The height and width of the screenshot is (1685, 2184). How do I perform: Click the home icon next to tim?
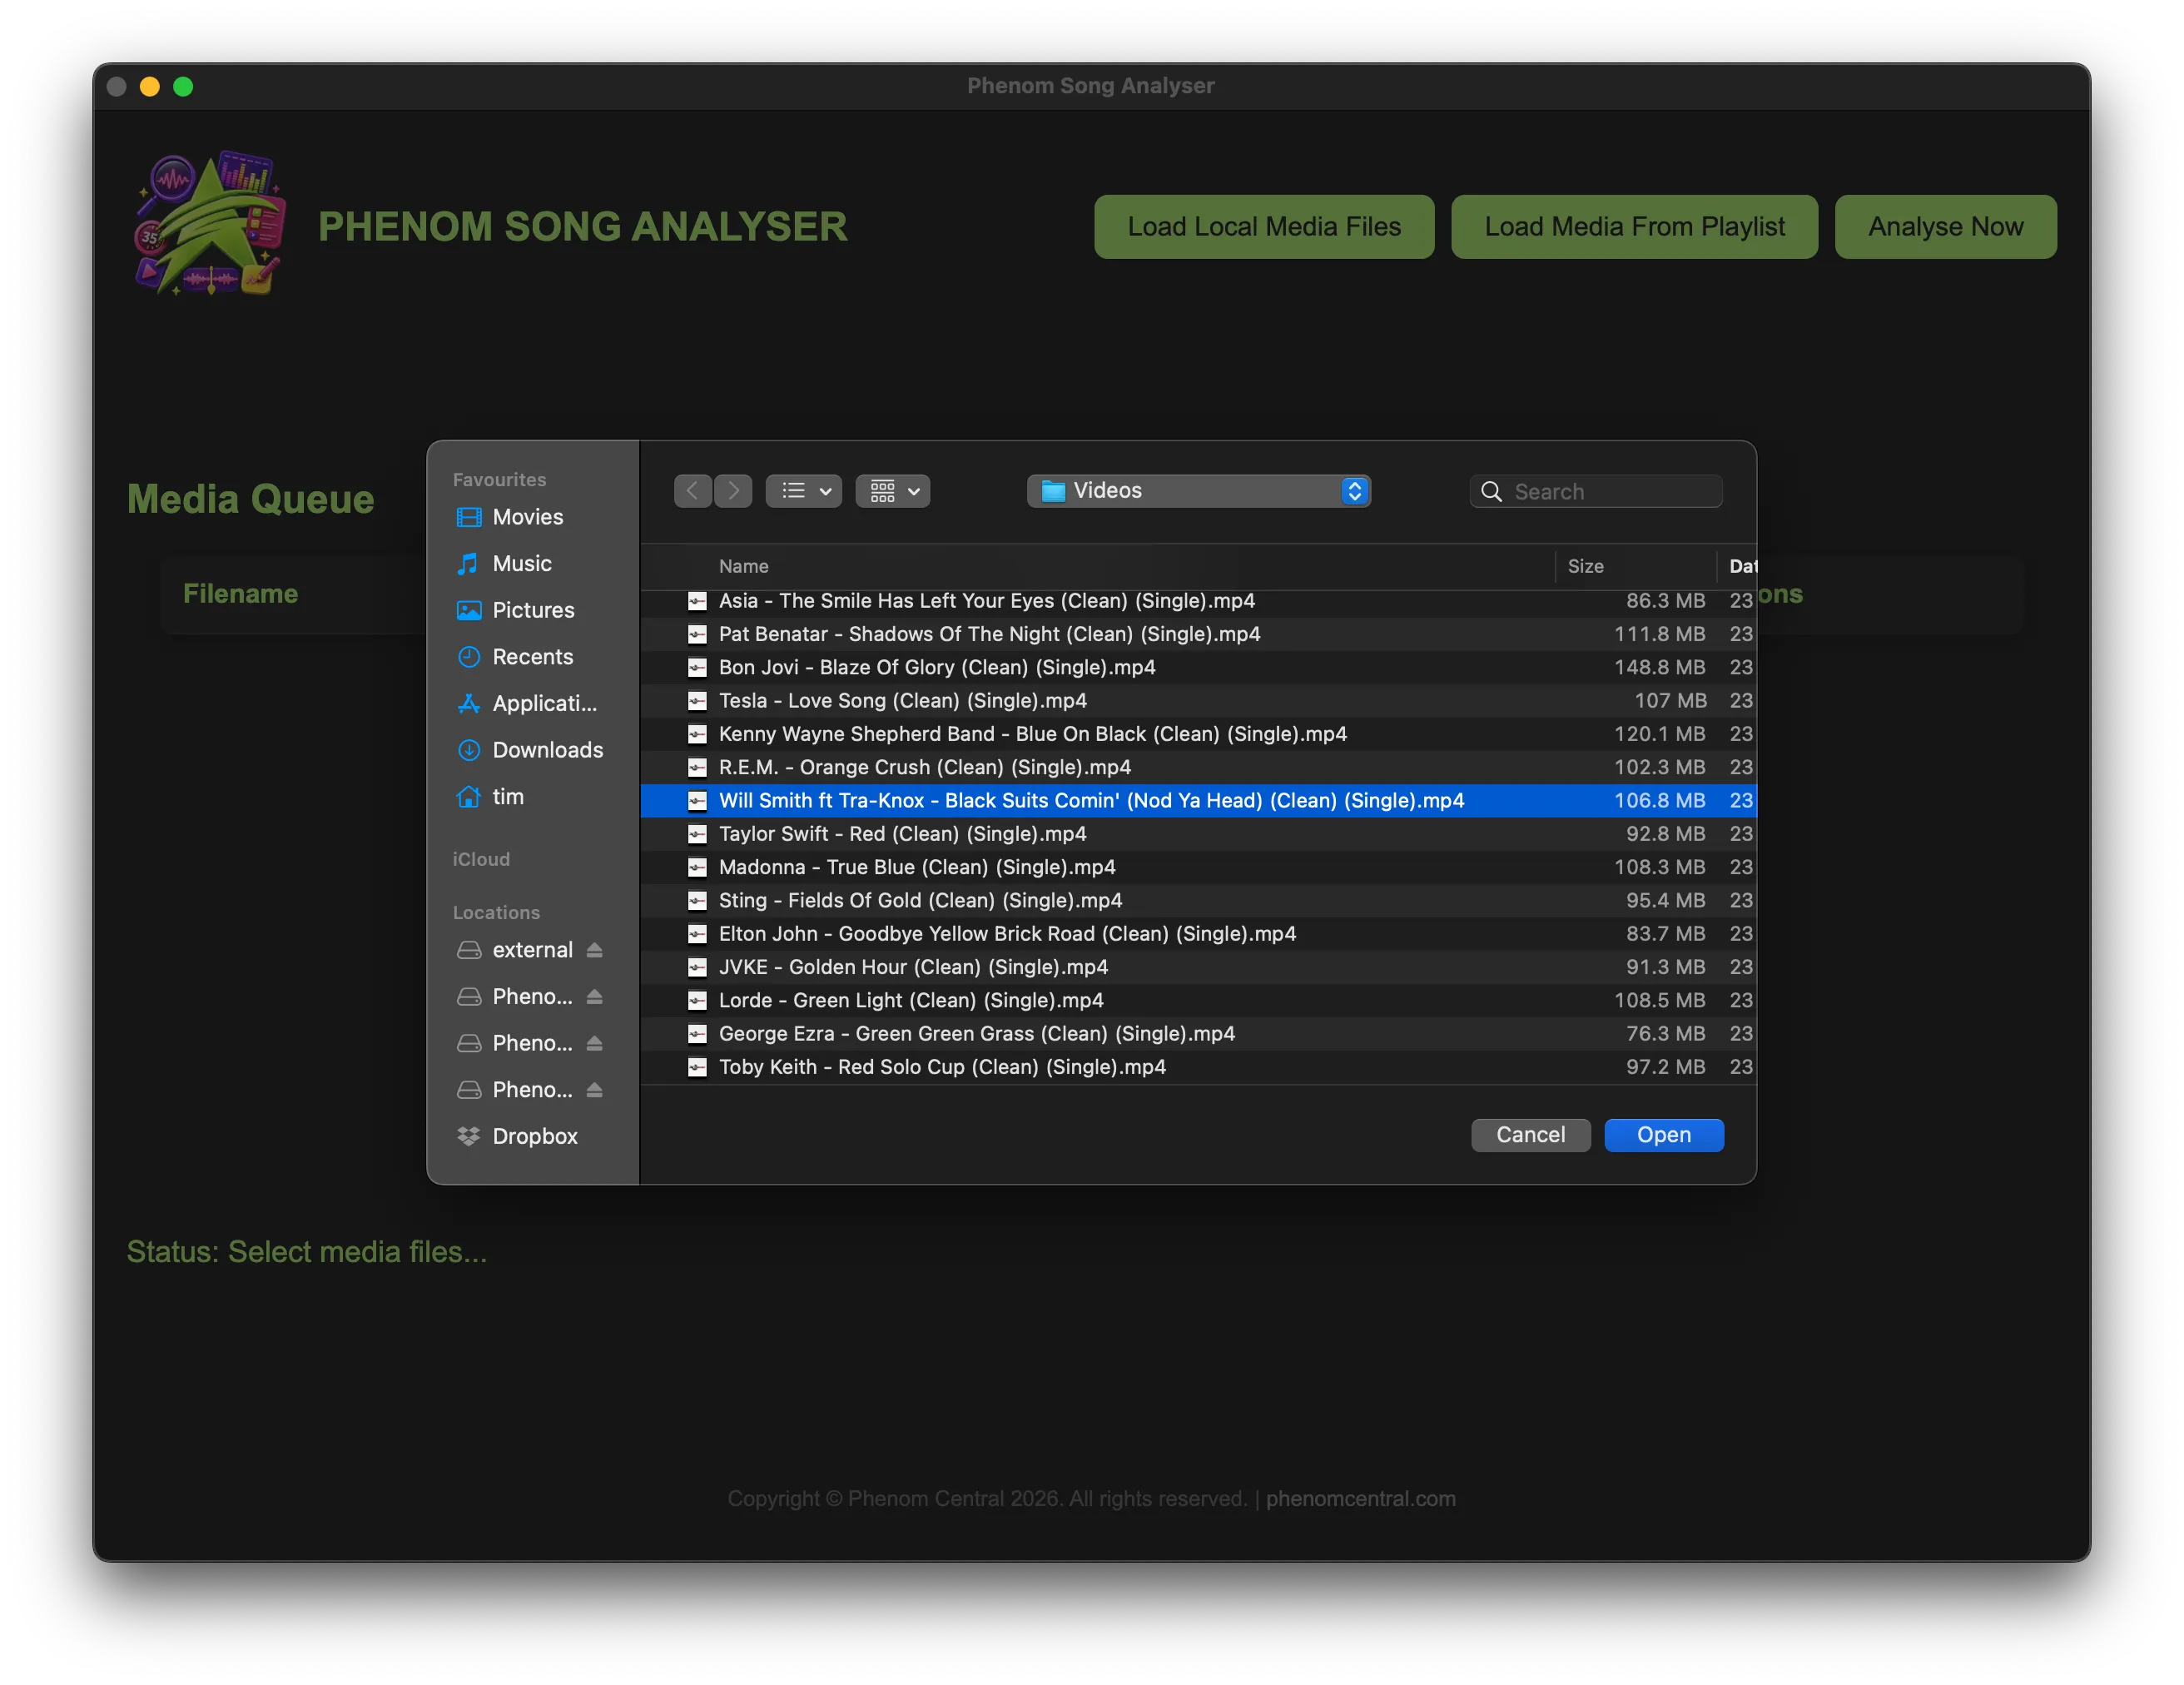tap(468, 796)
